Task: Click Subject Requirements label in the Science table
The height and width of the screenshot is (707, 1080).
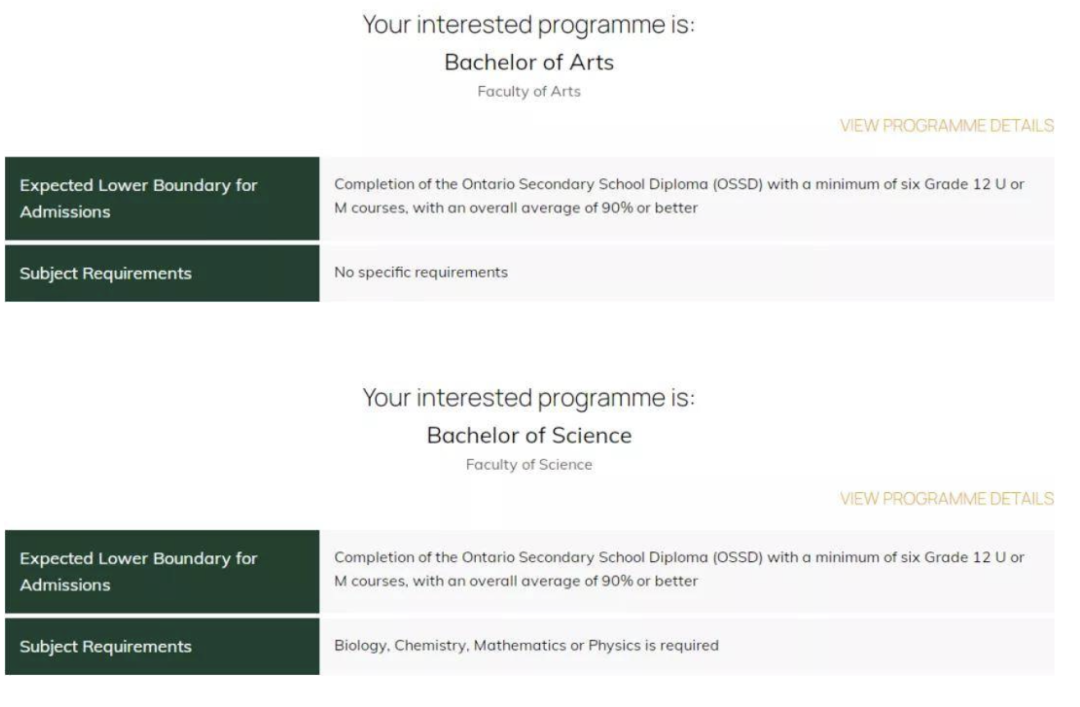Action: tap(106, 646)
